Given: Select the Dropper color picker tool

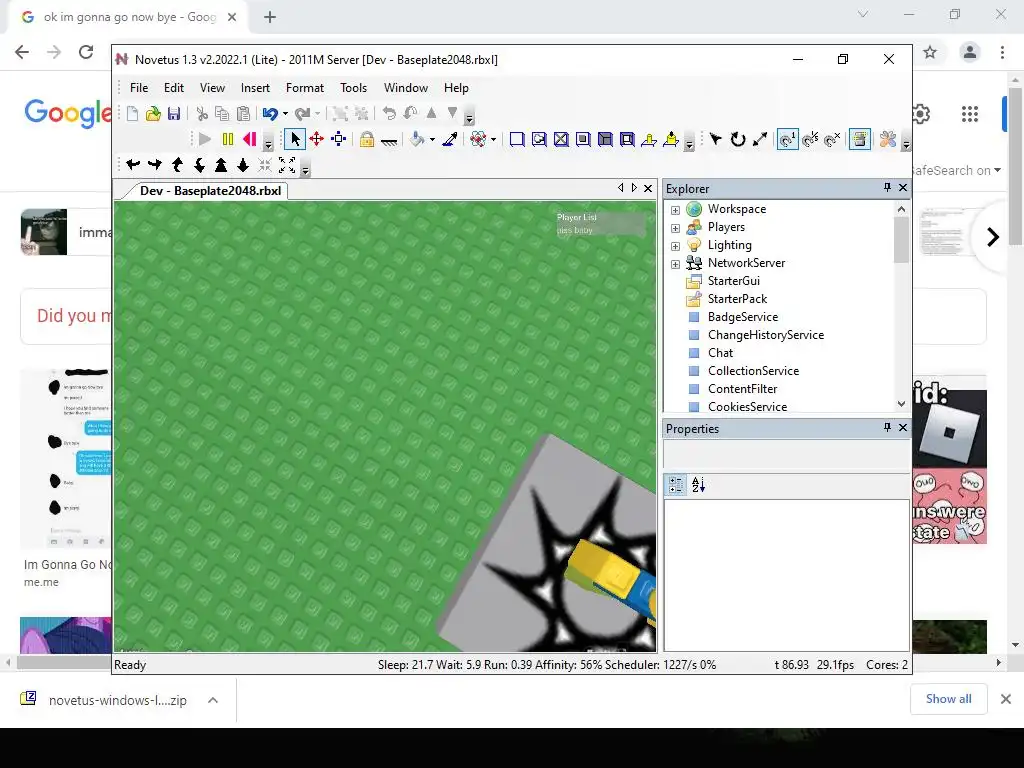Looking at the screenshot, I should (449, 139).
